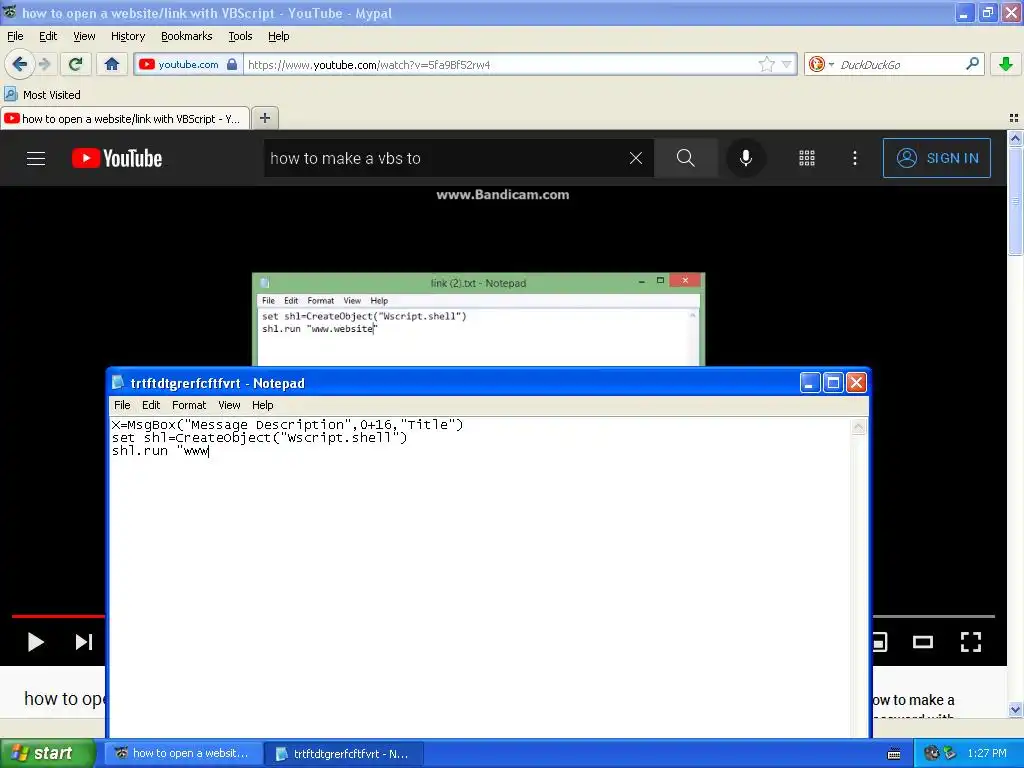Open Notepad's Edit menu
Viewport: 1024px width, 768px height.
[151, 405]
